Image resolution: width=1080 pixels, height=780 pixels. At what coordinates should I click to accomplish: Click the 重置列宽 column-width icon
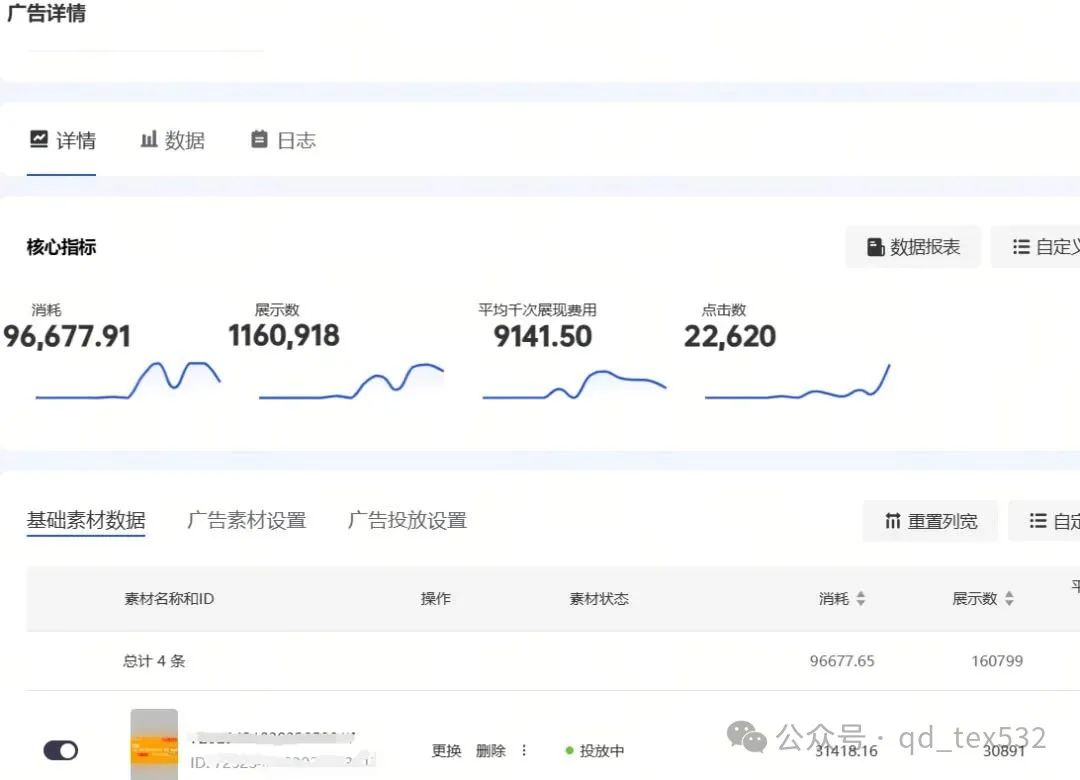(893, 521)
